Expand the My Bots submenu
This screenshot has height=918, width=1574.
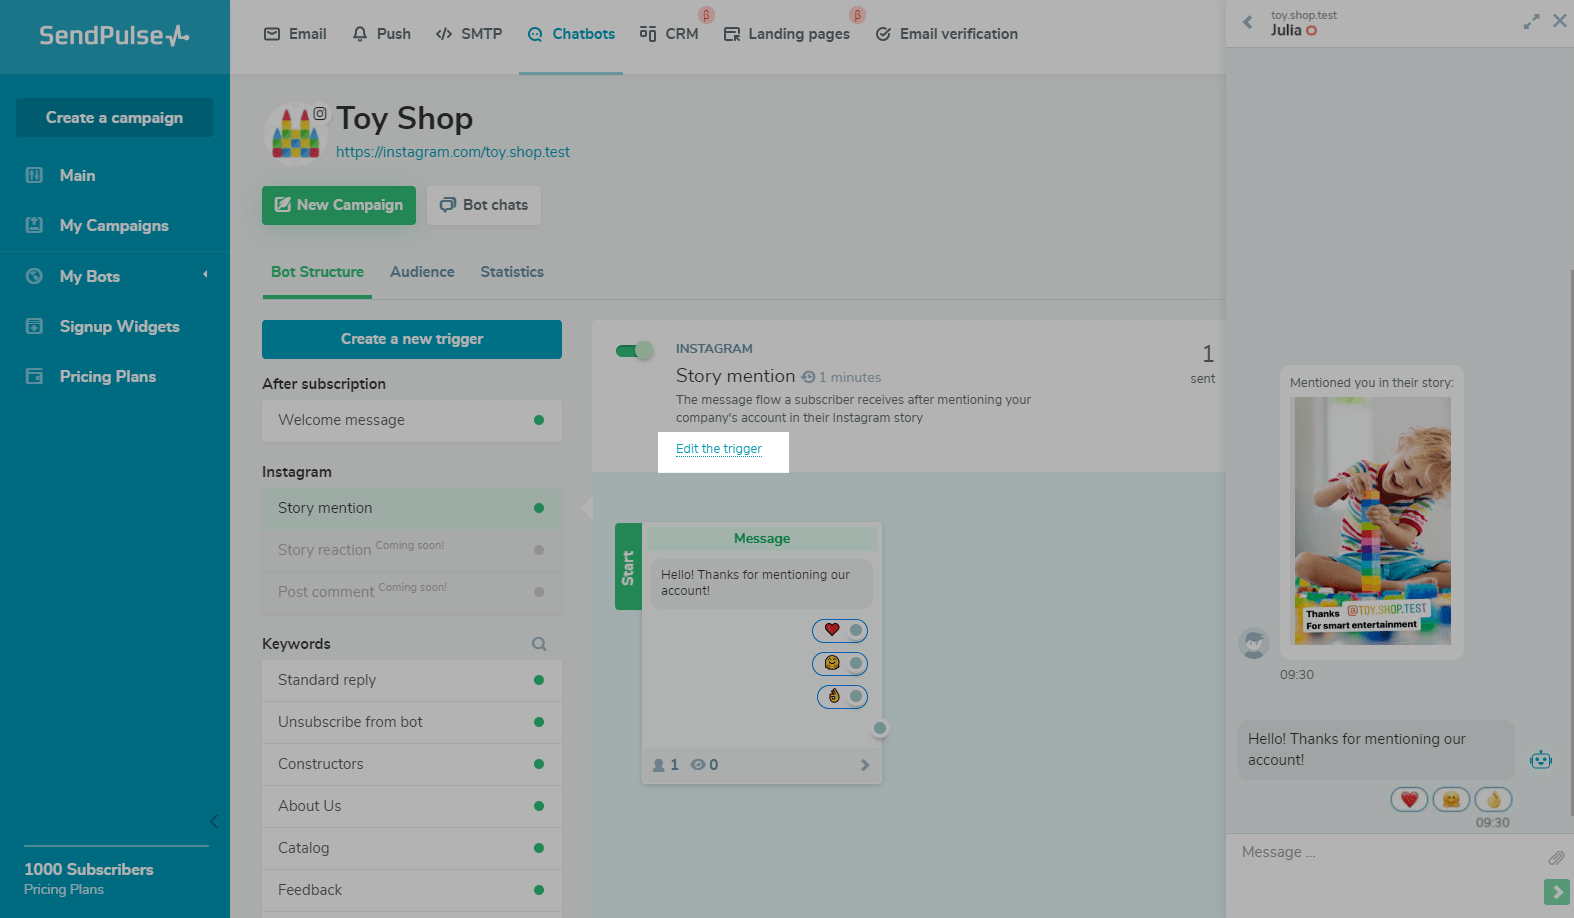pos(205,275)
